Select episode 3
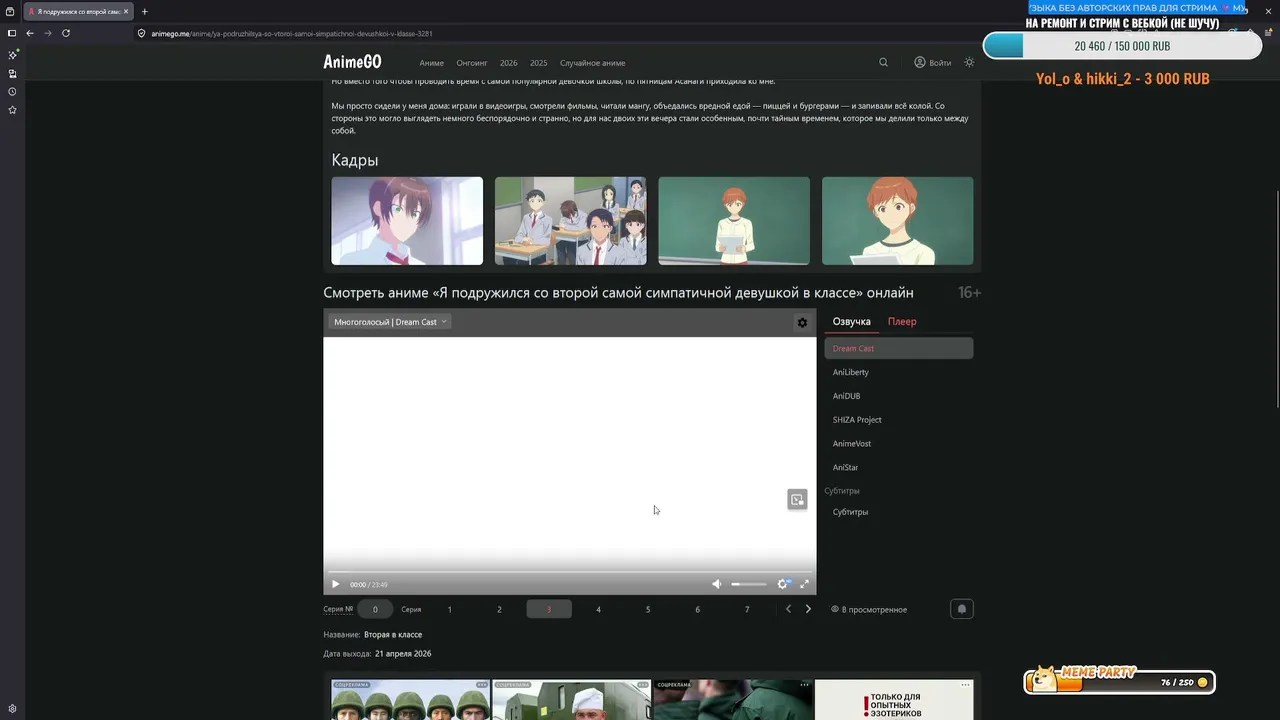 pyautogui.click(x=549, y=609)
